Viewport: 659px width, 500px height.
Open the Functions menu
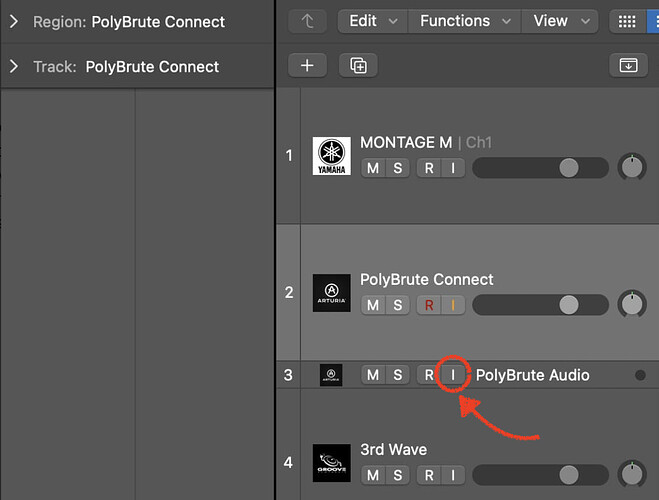(x=464, y=21)
